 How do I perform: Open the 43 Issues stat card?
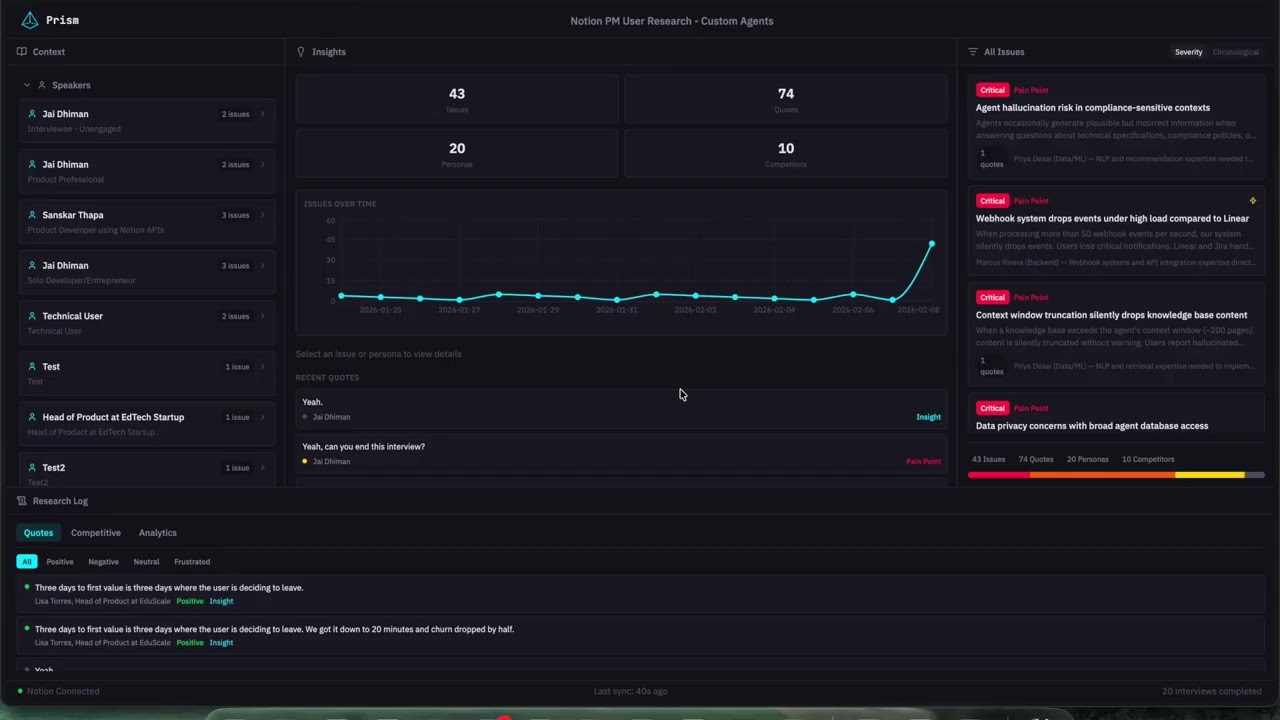[x=457, y=99]
